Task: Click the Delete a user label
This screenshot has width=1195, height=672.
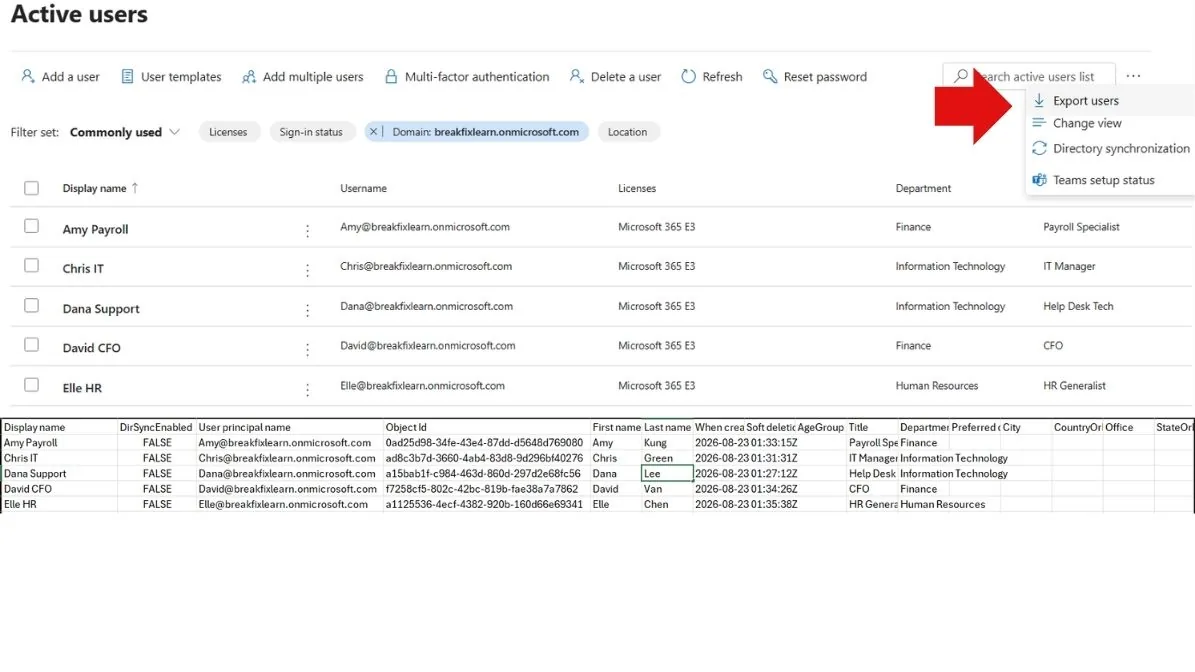Action: [x=626, y=76]
